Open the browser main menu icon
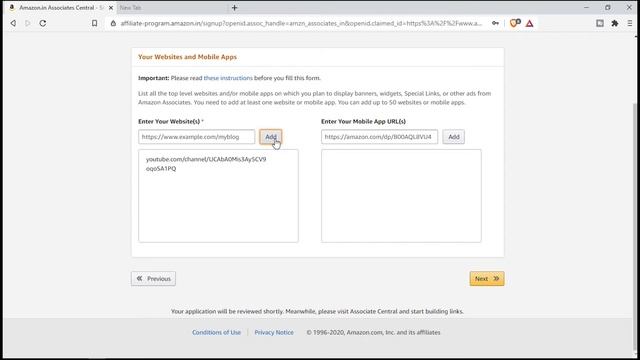Viewport: 640px width, 360px height. pos(630,23)
